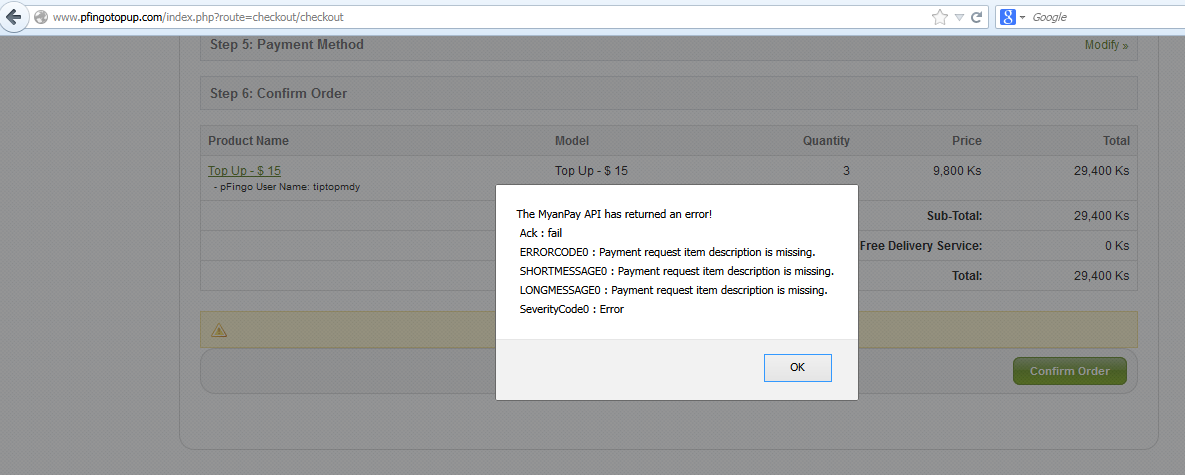The image size is (1185, 475).
Task: Click the Google search engine icon
Action: coord(1007,17)
